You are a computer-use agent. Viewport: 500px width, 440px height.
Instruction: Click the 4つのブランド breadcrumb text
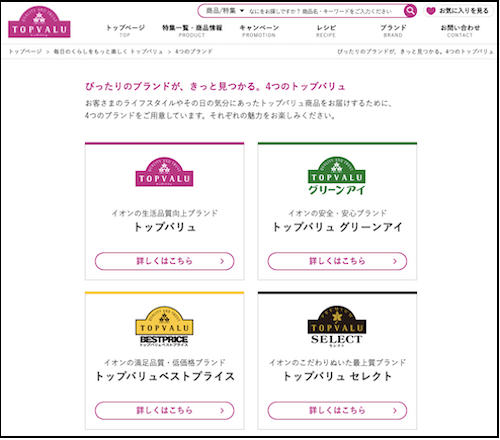[194, 52]
